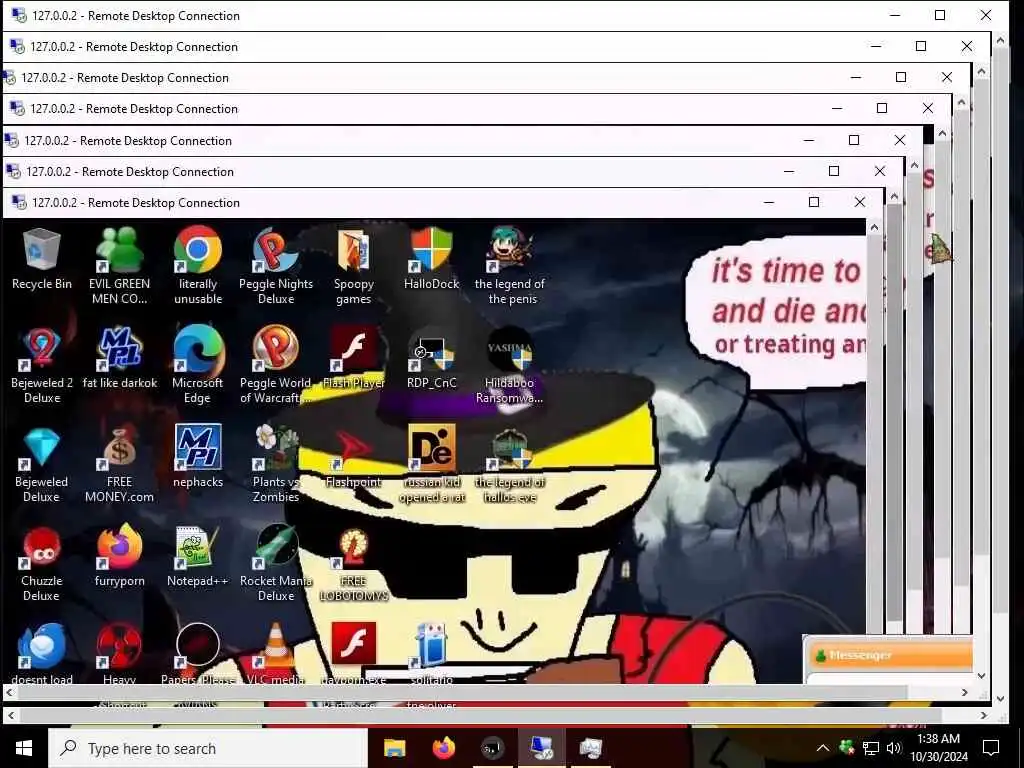The height and width of the screenshot is (768, 1024).
Task: Select the Chuzzle Deluxe icon
Action: (41, 564)
